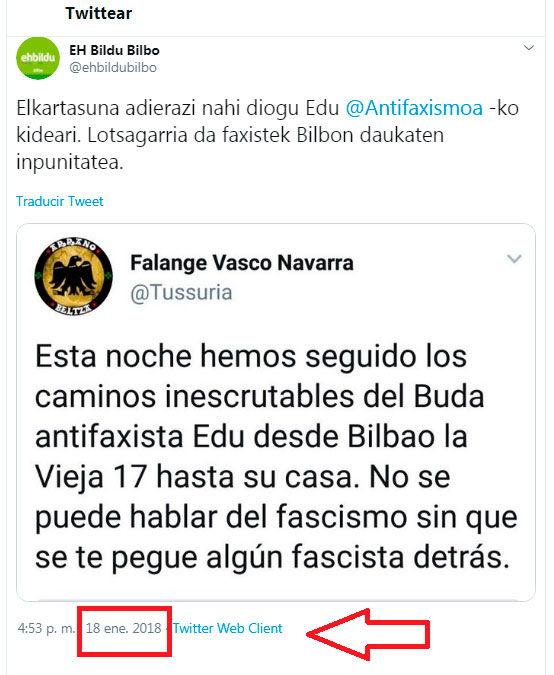Click the Traducir Tweet link
The image size is (554, 675).
click(59, 201)
